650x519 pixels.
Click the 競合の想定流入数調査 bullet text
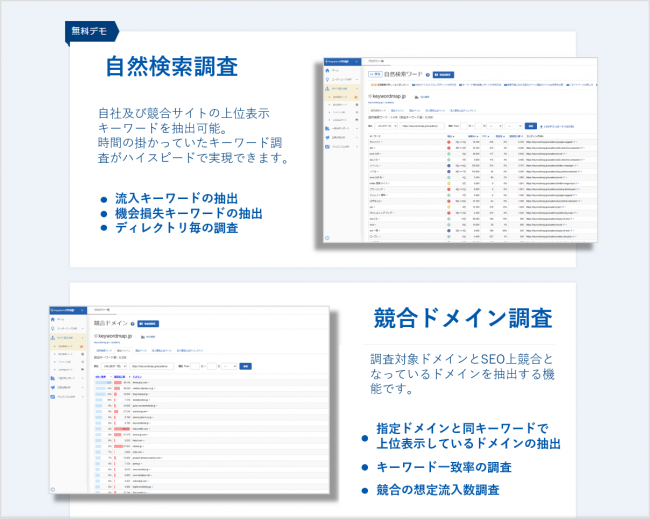(438, 490)
